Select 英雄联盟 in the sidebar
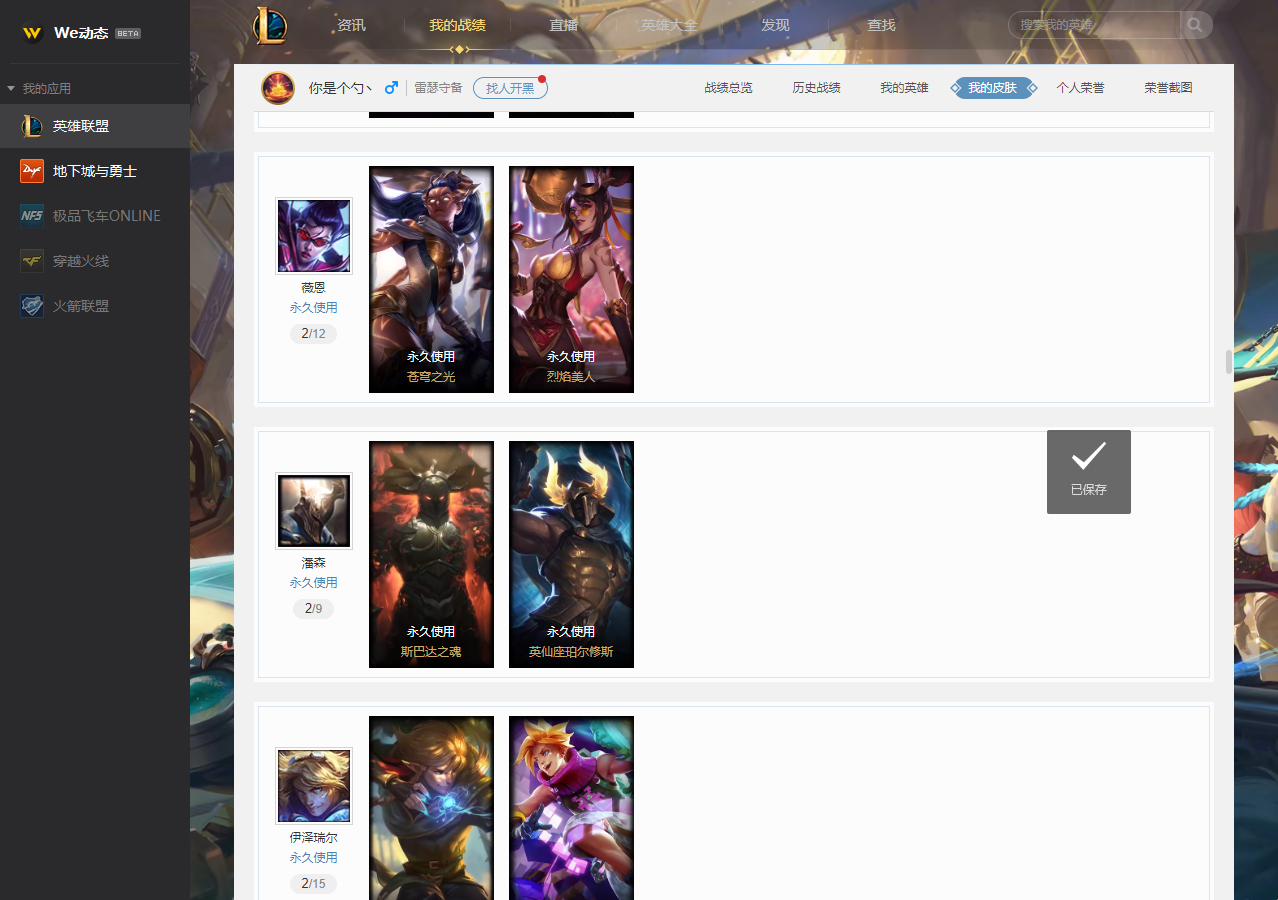Viewport: 1278px width, 900px height. (x=95, y=126)
